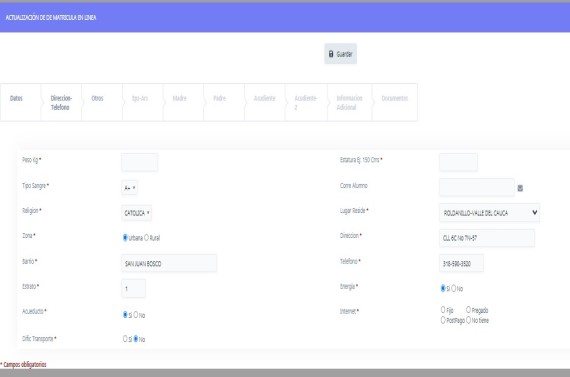Click the Guardar button
The height and width of the screenshot is (377, 570).
point(340,54)
